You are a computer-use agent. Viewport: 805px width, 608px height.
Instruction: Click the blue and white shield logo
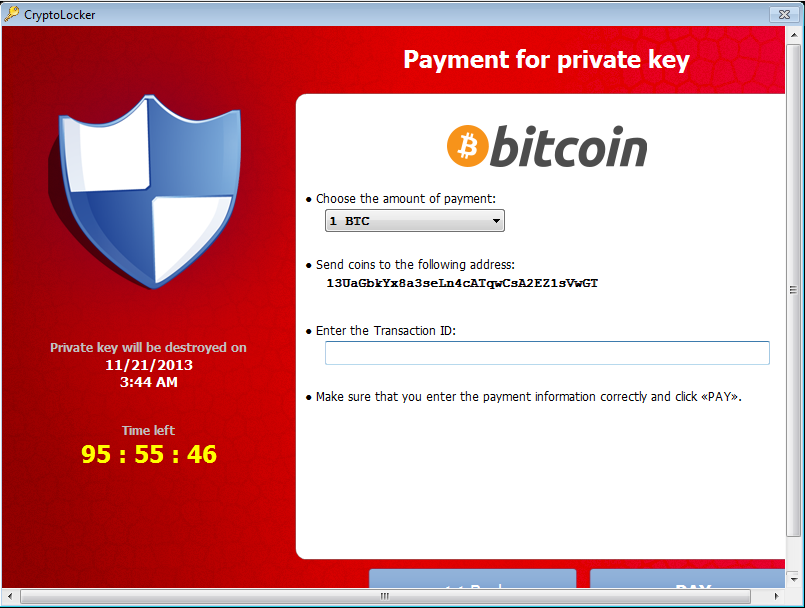(x=145, y=192)
